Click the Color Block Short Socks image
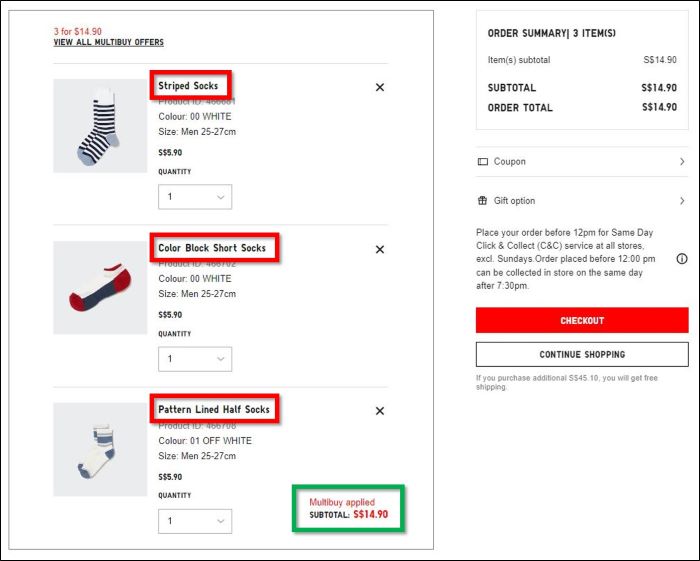The height and width of the screenshot is (561, 700). click(100, 288)
